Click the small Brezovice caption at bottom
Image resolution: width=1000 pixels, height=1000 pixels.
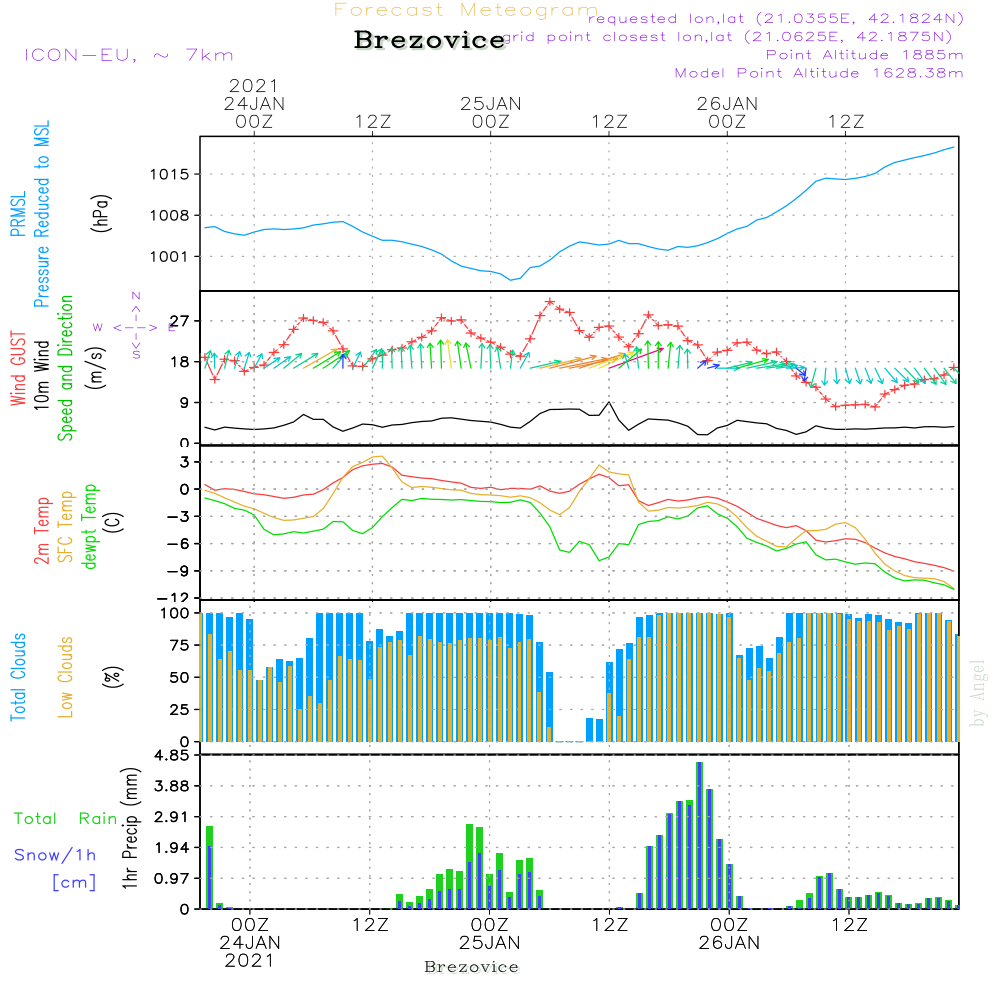[x=471, y=967]
